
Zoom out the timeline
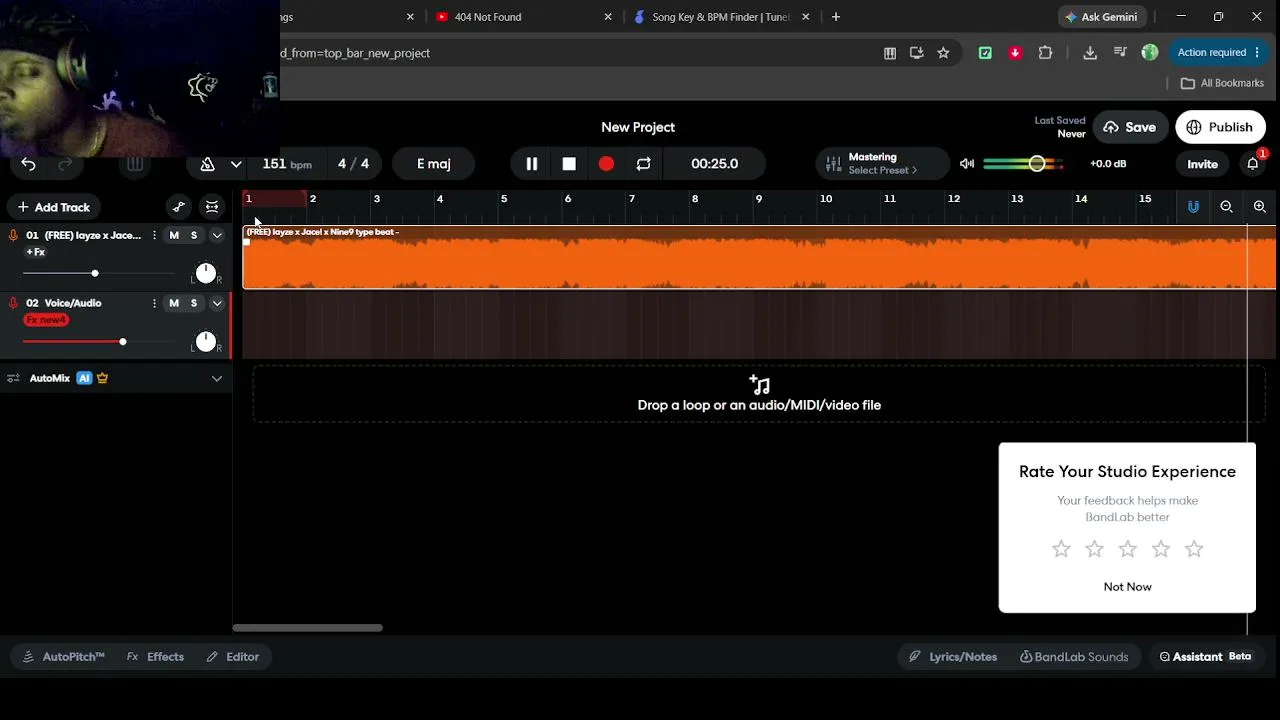coord(1226,207)
